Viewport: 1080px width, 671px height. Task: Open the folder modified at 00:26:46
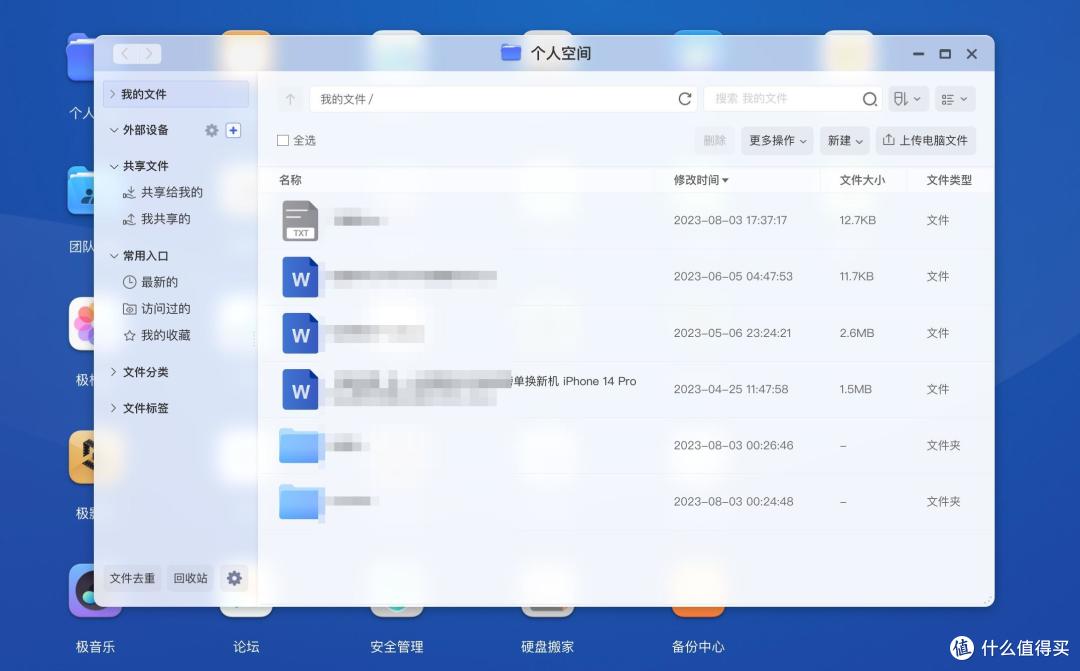pos(302,446)
